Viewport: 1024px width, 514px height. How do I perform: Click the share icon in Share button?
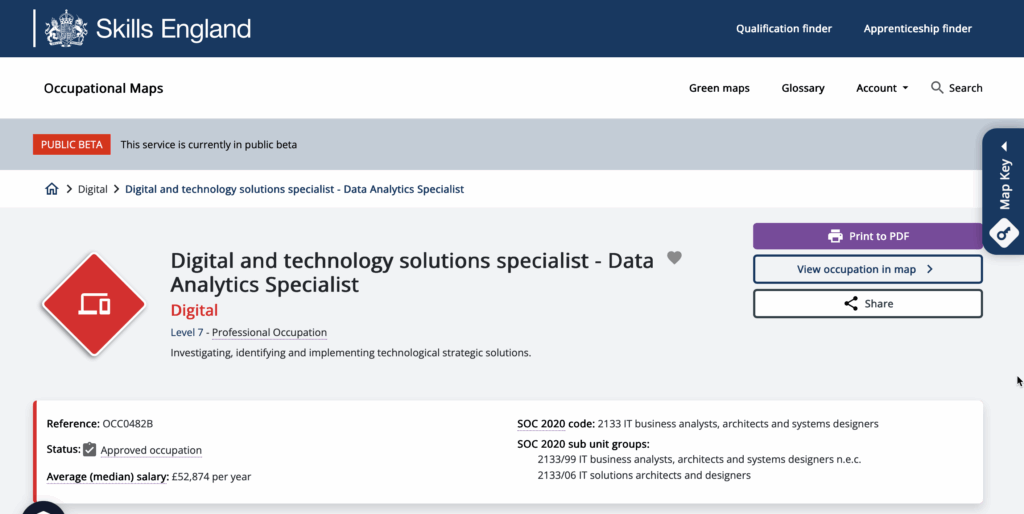(x=851, y=304)
